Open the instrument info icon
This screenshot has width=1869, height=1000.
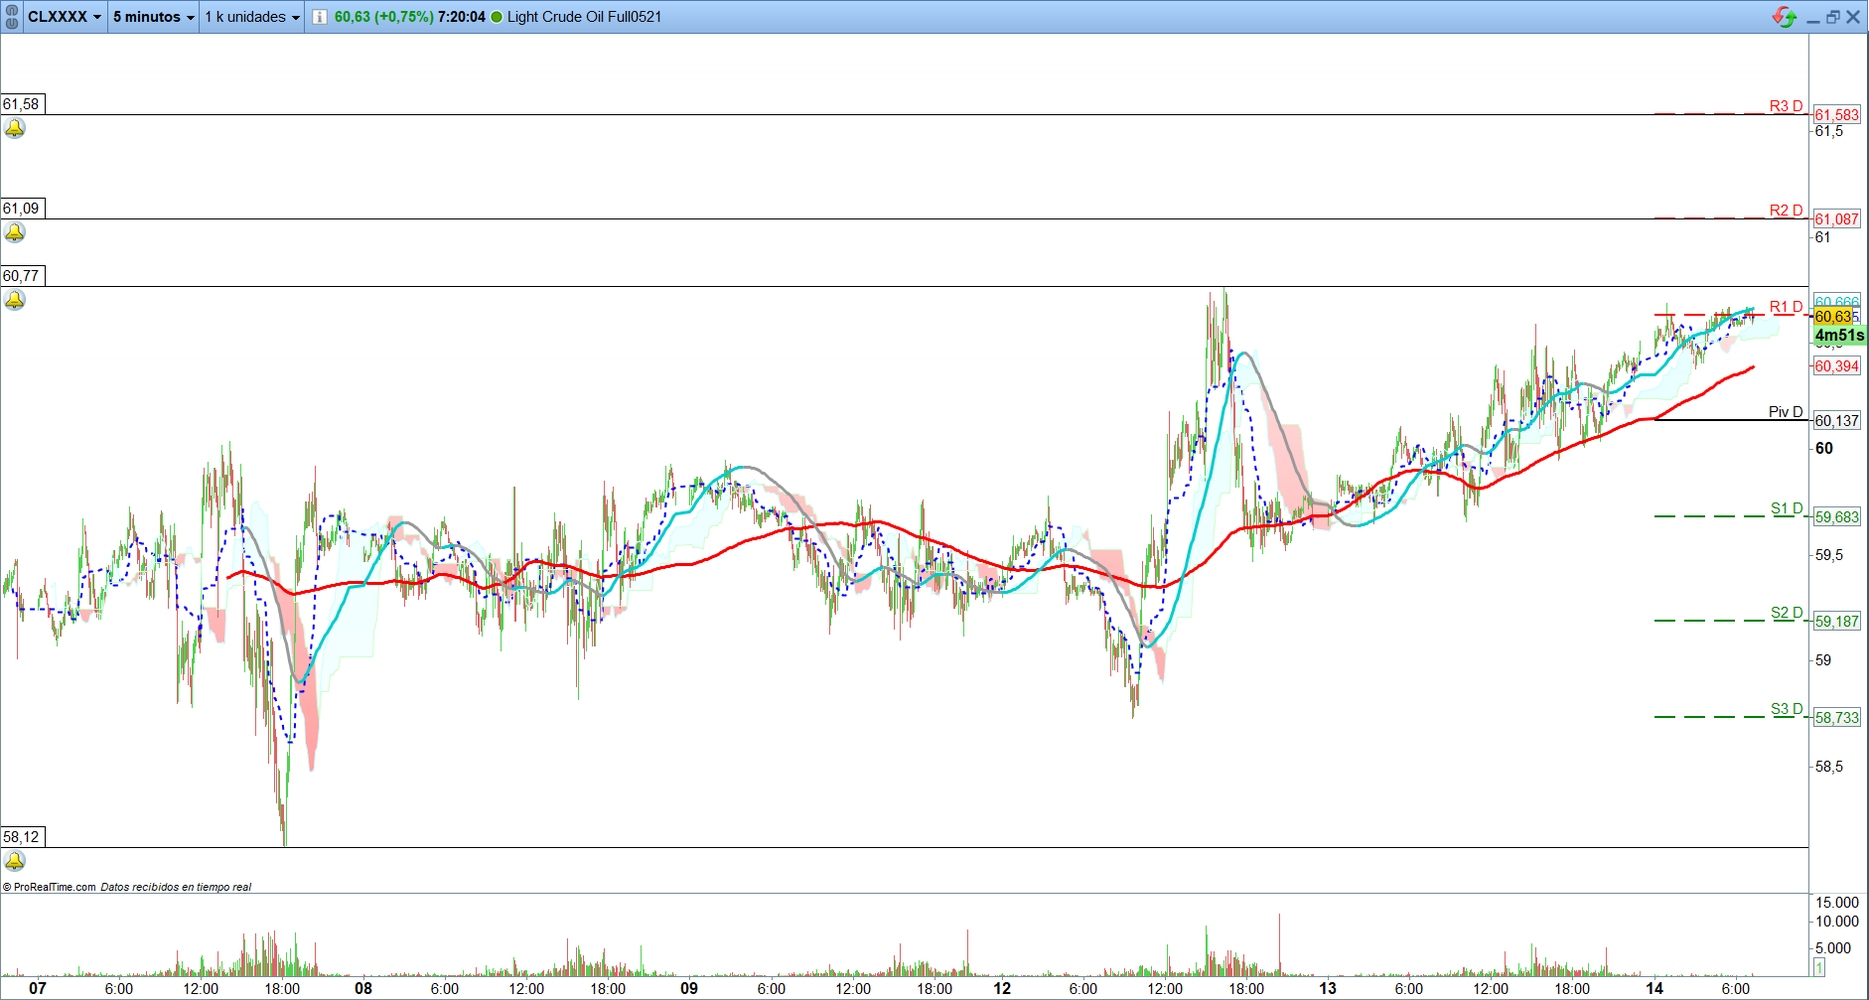[x=319, y=17]
